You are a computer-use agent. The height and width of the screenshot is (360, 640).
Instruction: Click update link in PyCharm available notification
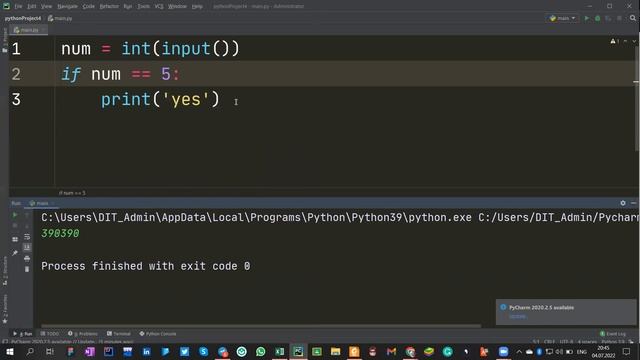(517, 317)
